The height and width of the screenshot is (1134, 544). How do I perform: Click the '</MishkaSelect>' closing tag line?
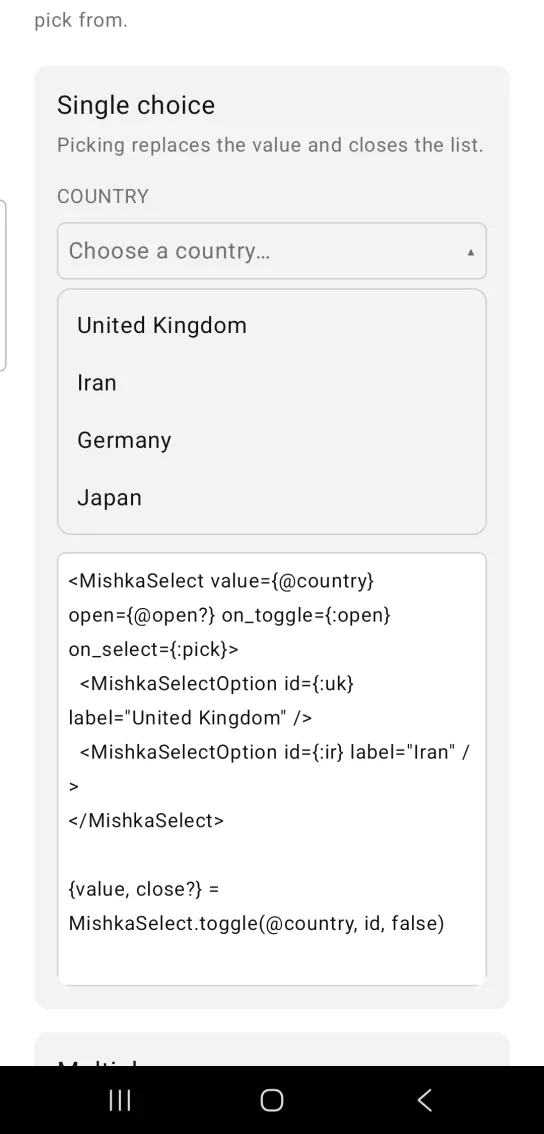[146, 820]
